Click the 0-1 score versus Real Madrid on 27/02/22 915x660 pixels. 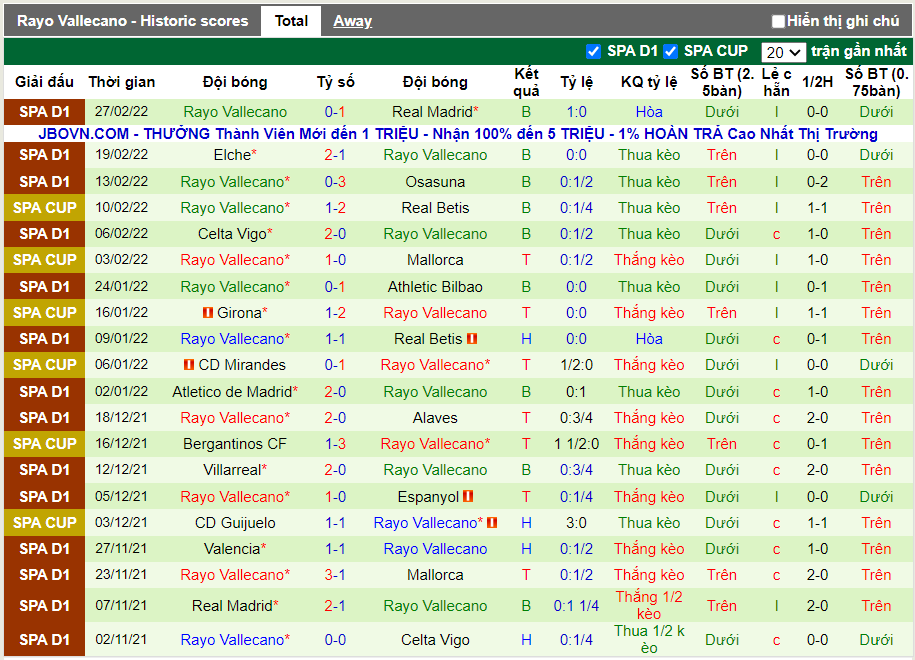(335, 111)
